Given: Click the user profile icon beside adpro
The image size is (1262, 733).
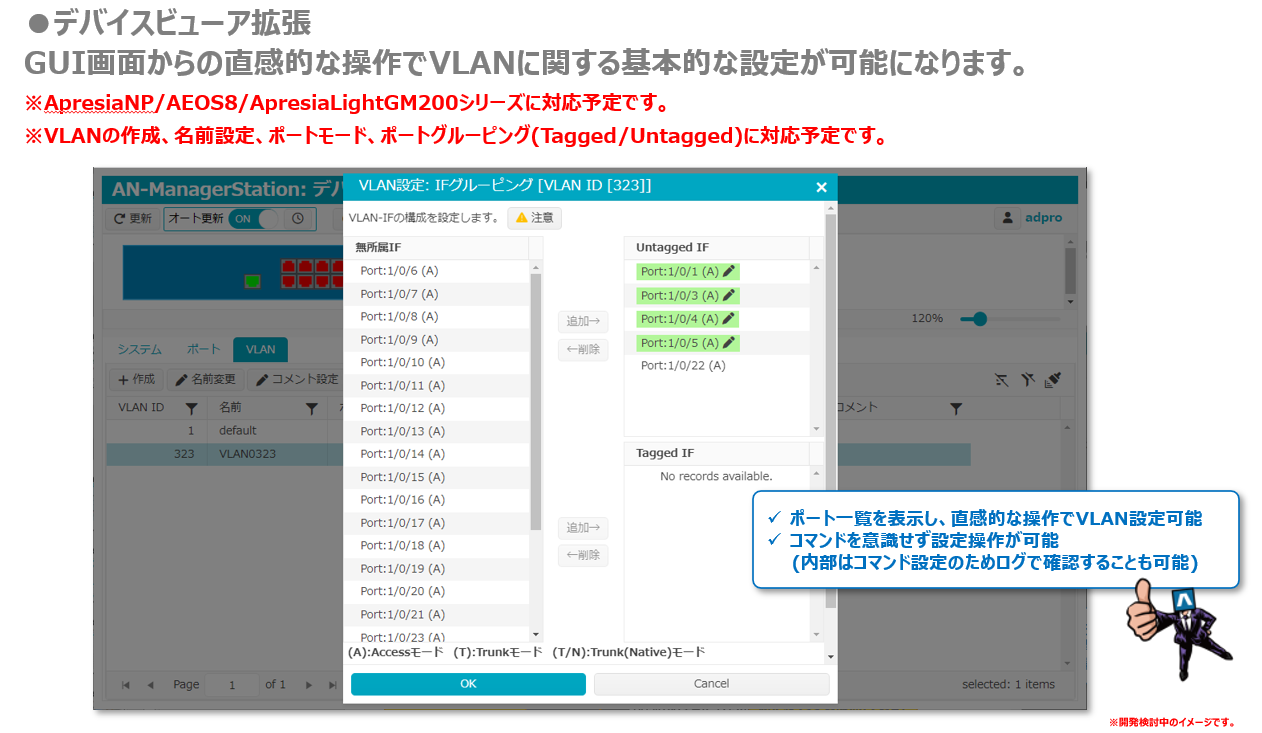Looking at the screenshot, I should (1007, 217).
